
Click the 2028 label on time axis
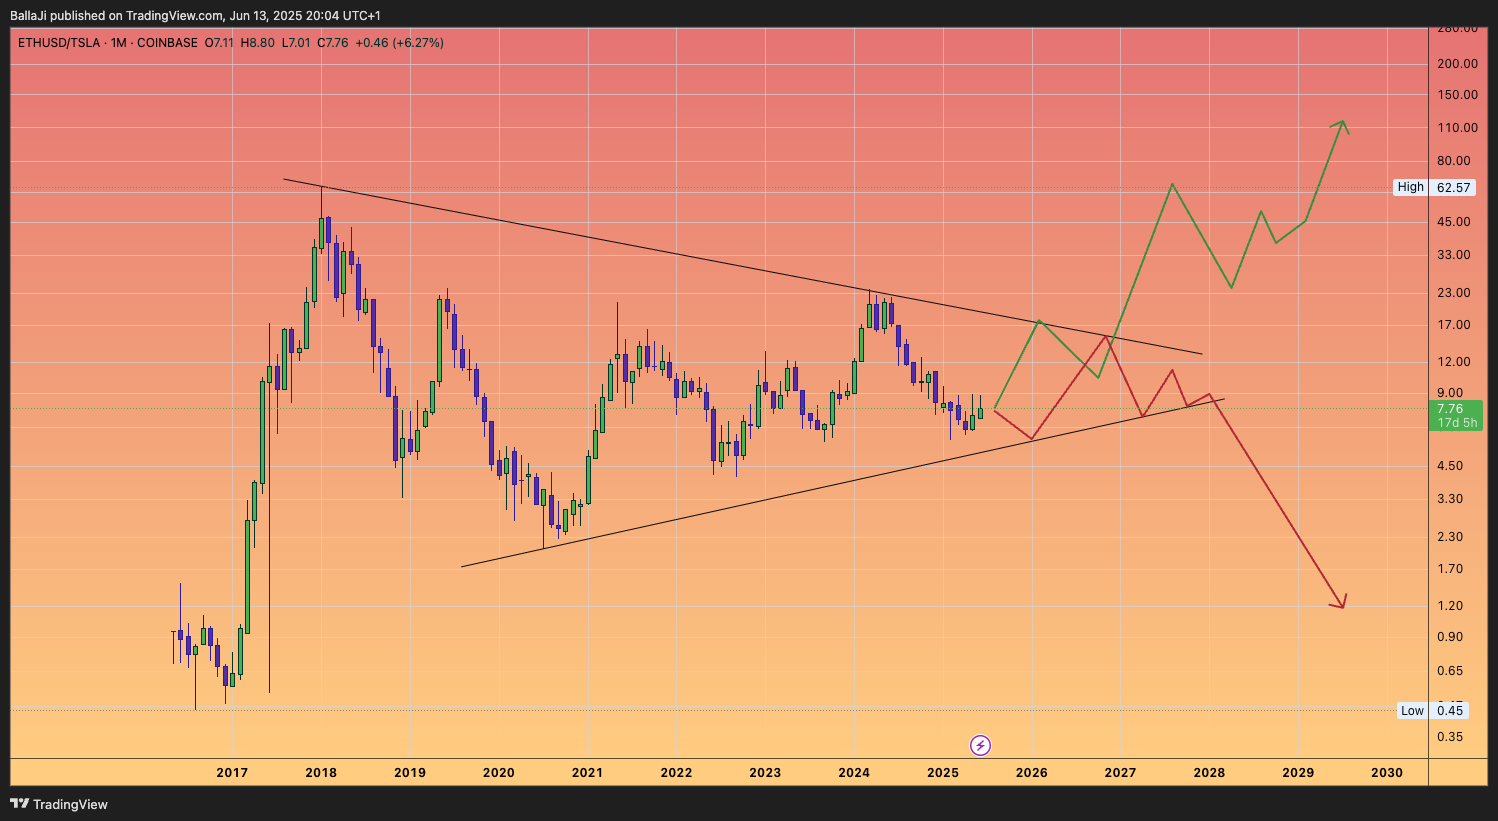pos(1209,772)
